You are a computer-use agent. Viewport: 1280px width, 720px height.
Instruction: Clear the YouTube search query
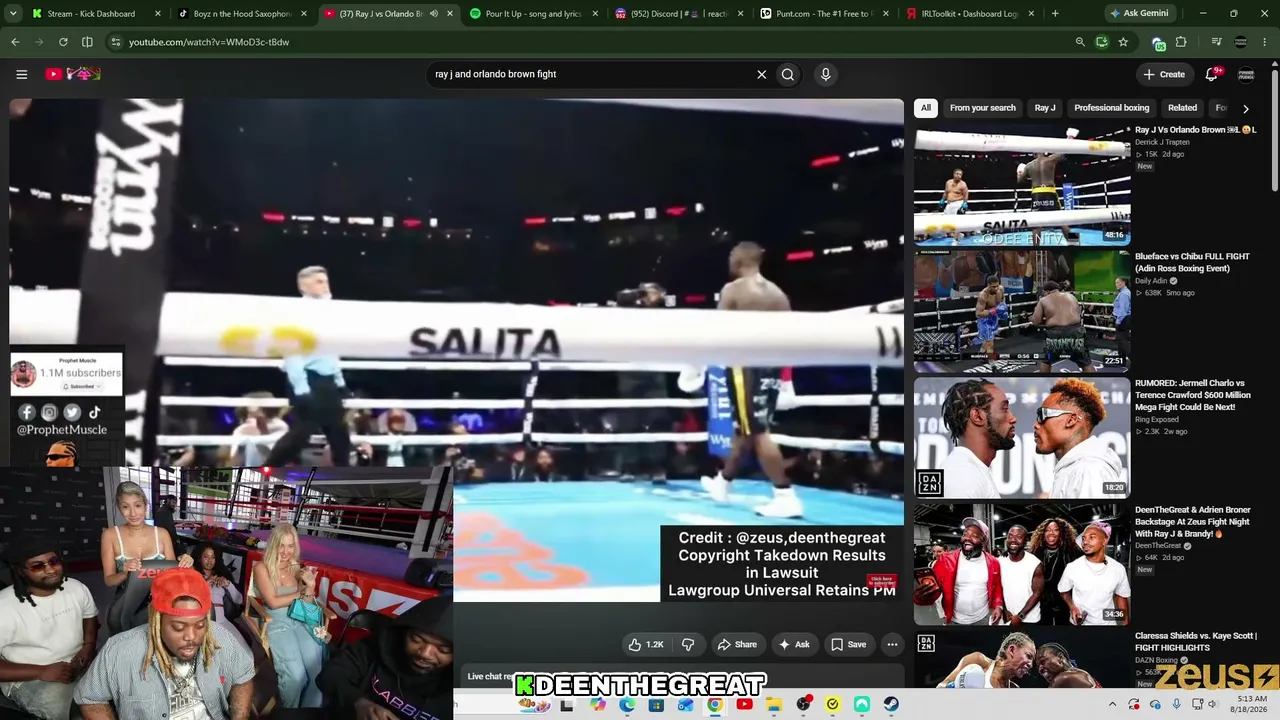coord(761,74)
